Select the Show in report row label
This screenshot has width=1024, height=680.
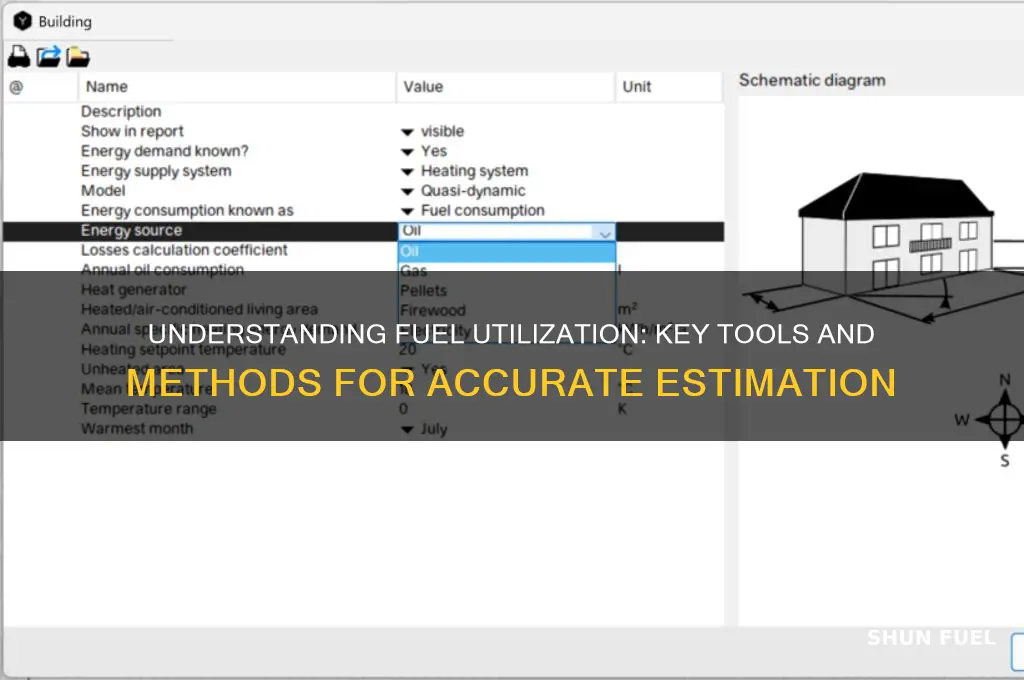[132, 131]
